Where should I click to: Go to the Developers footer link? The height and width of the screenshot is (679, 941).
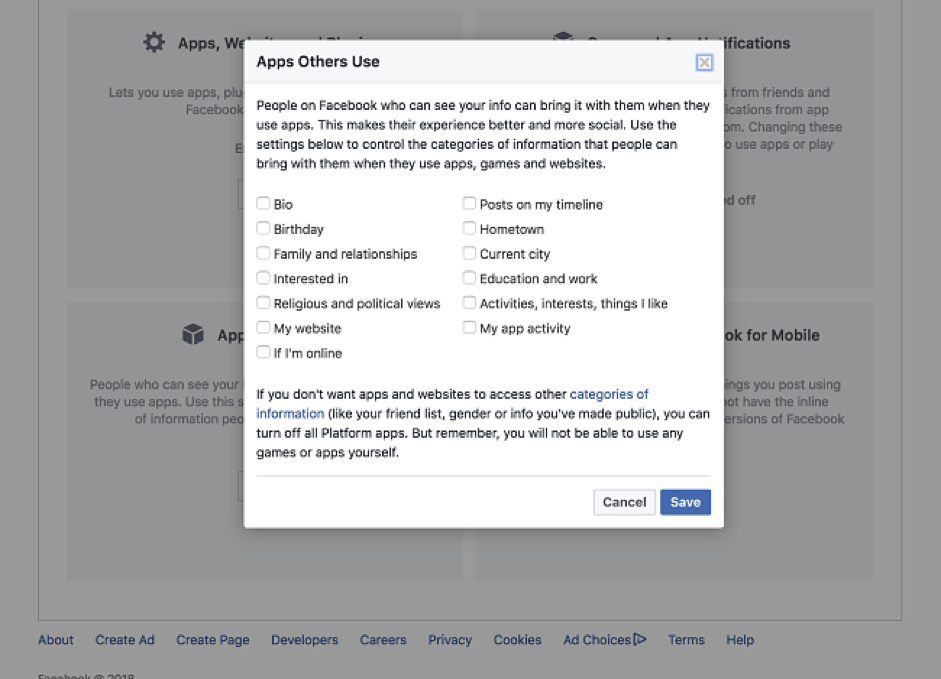click(x=304, y=640)
